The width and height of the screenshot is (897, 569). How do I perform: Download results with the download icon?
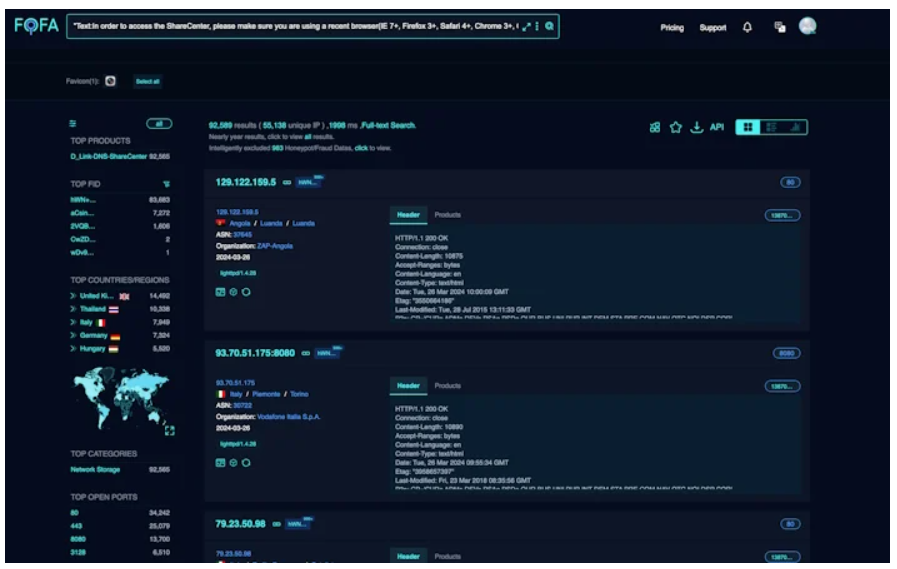click(x=696, y=127)
